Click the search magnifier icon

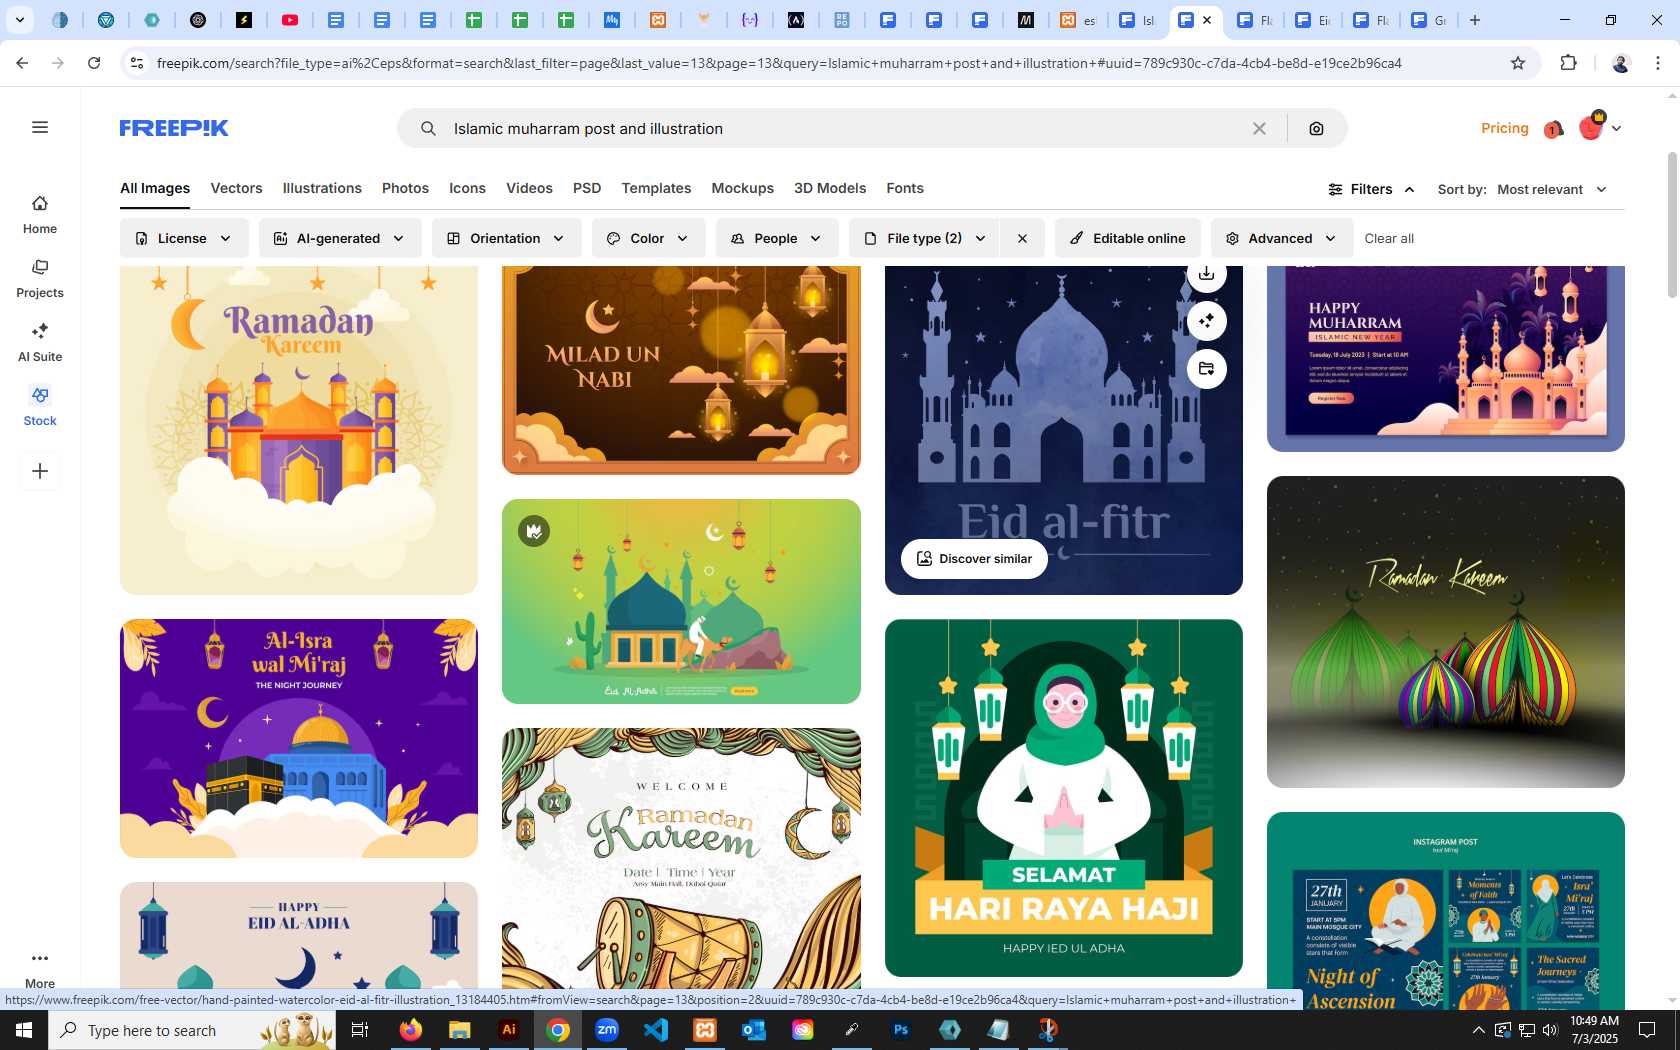(x=428, y=128)
